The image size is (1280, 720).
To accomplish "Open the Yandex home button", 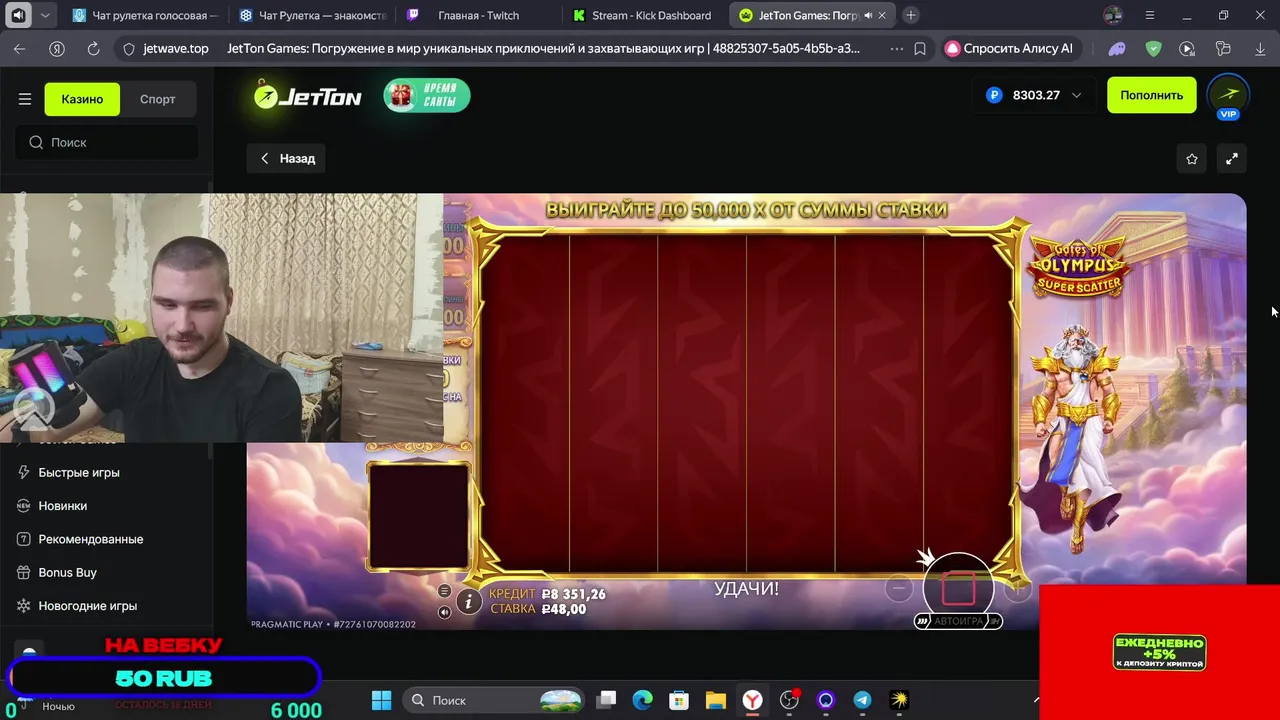I will click(57, 48).
